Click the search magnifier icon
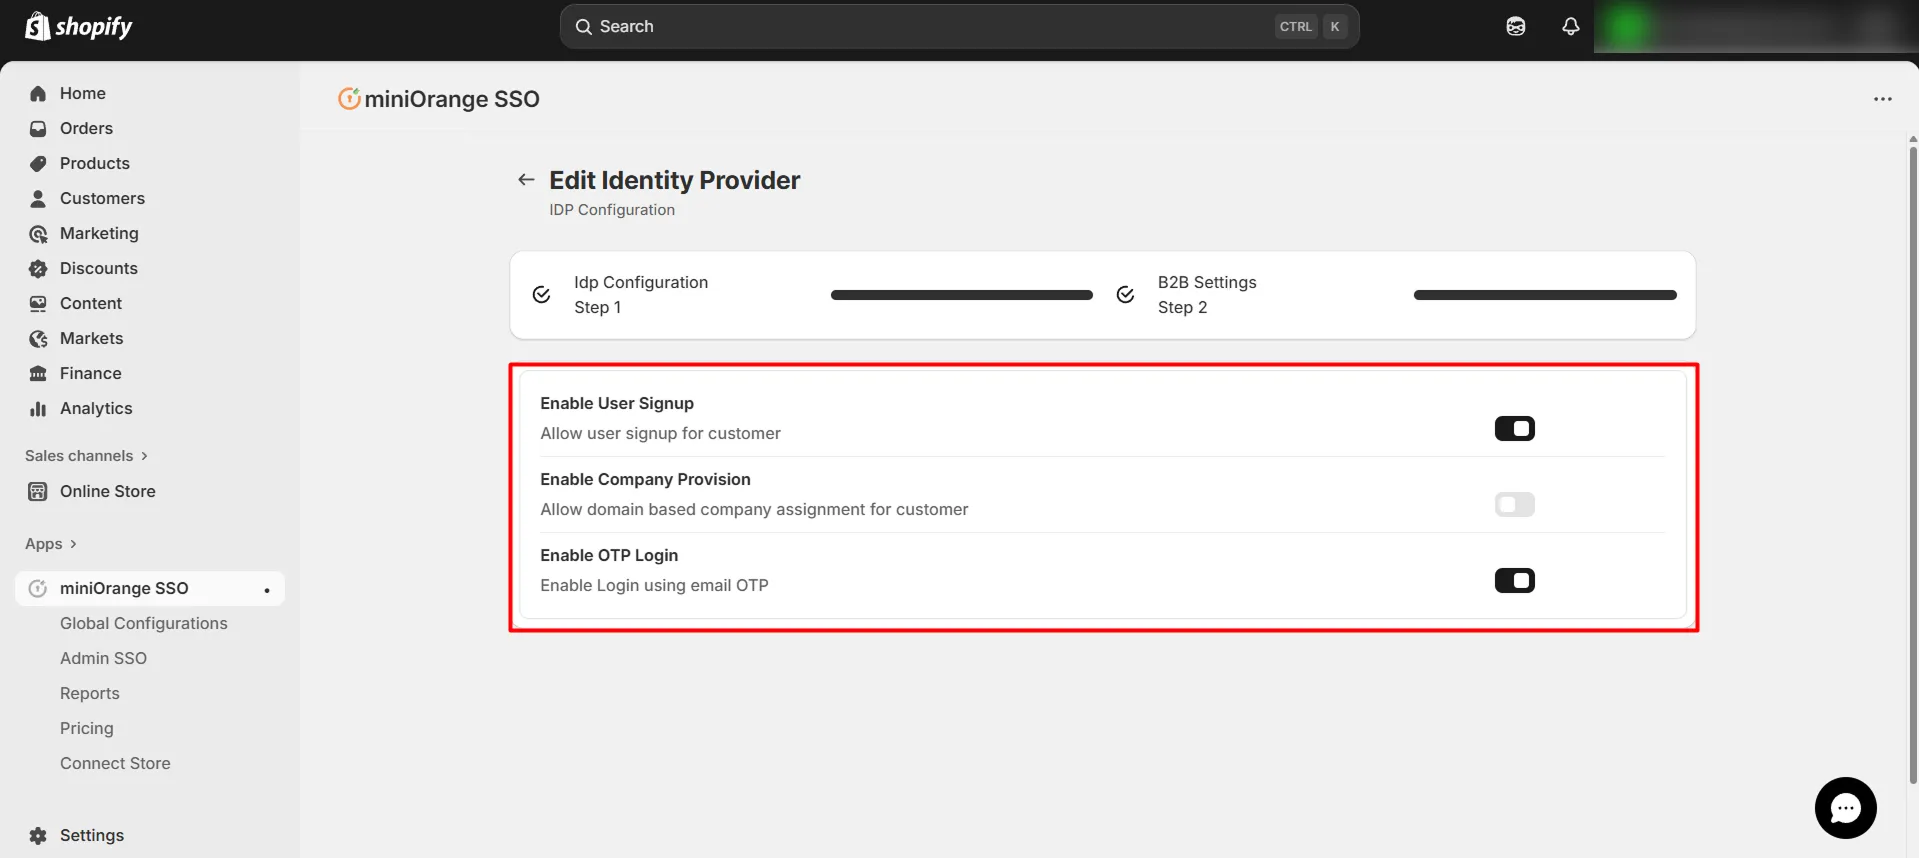The image size is (1919, 858). coord(584,27)
